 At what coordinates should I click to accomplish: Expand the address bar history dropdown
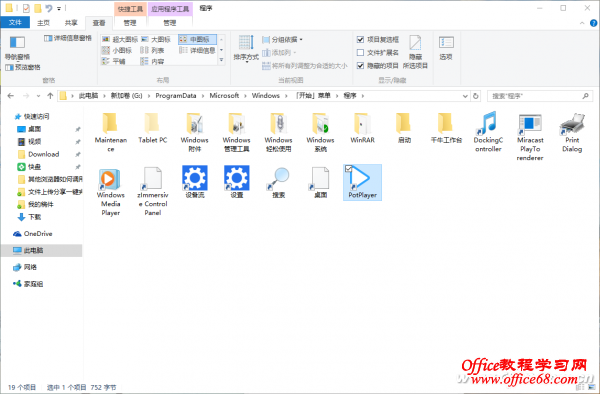(x=465, y=96)
